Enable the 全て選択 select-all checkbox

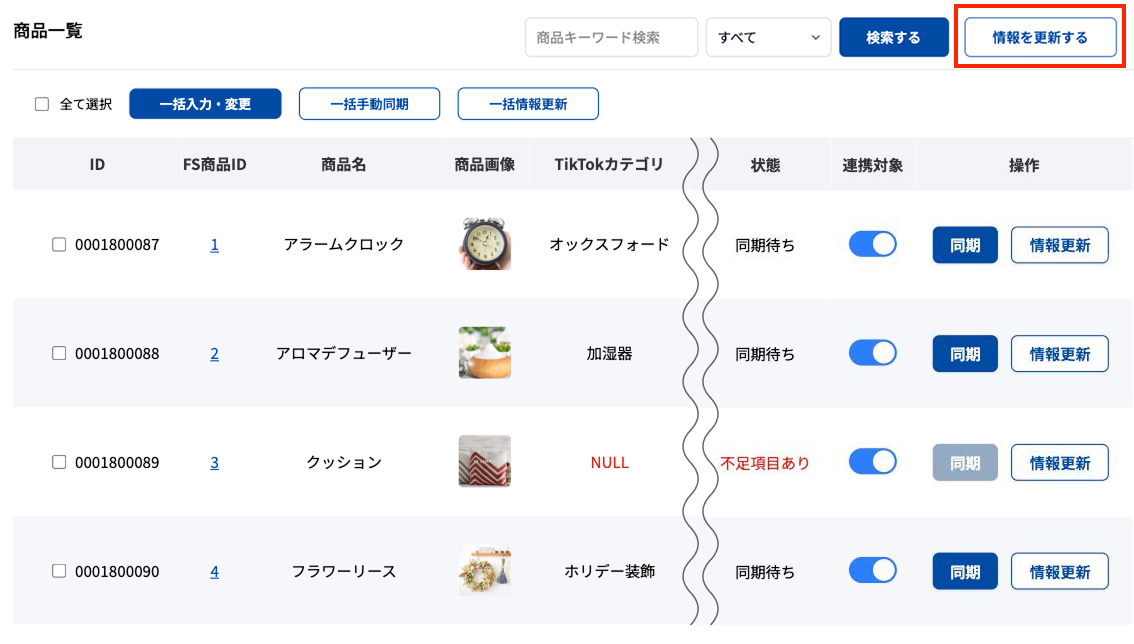39,103
